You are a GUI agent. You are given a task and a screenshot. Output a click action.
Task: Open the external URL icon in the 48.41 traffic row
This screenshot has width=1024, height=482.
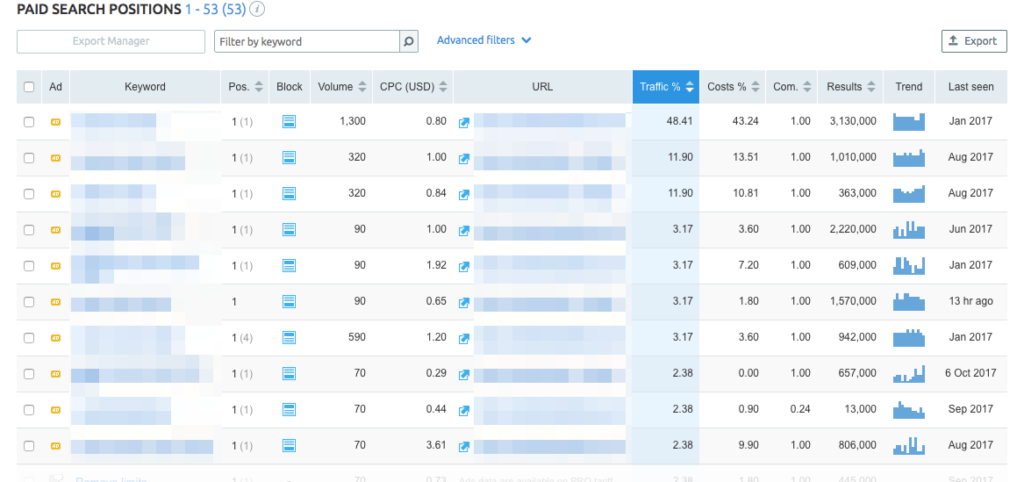pos(464,122)
